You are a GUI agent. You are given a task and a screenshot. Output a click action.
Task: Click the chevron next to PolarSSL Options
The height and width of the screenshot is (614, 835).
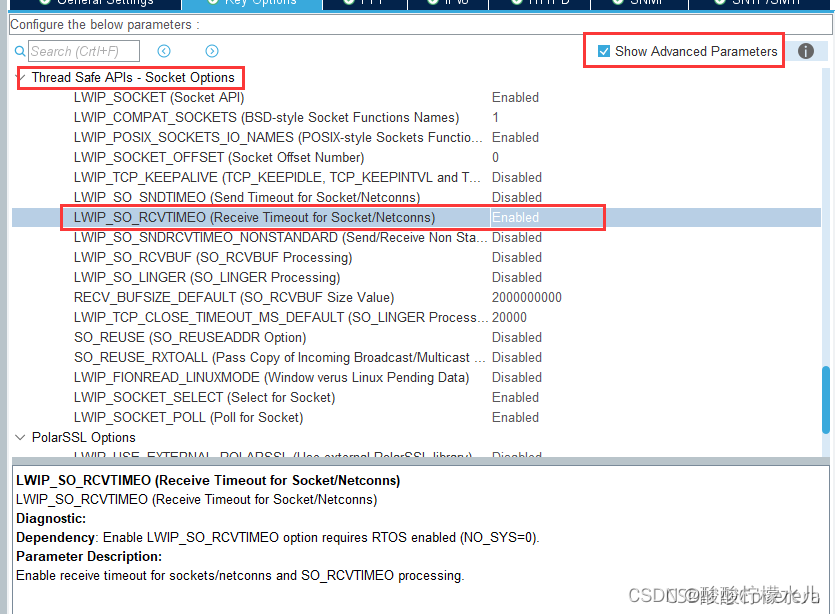[x=21, y=437]
